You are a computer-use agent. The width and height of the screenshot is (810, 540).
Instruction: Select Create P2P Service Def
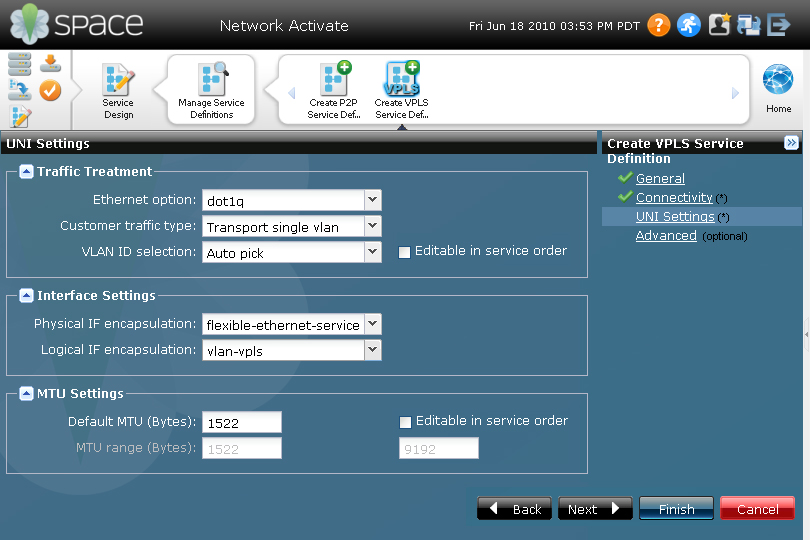tap(334, 90)
